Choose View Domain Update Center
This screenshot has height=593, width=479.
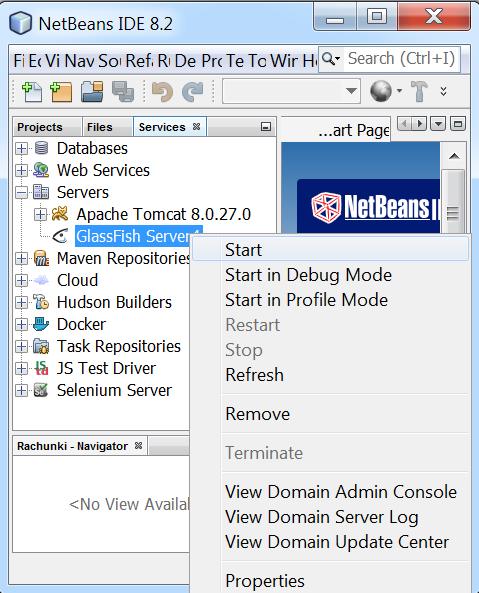click(x=331, y=542)
